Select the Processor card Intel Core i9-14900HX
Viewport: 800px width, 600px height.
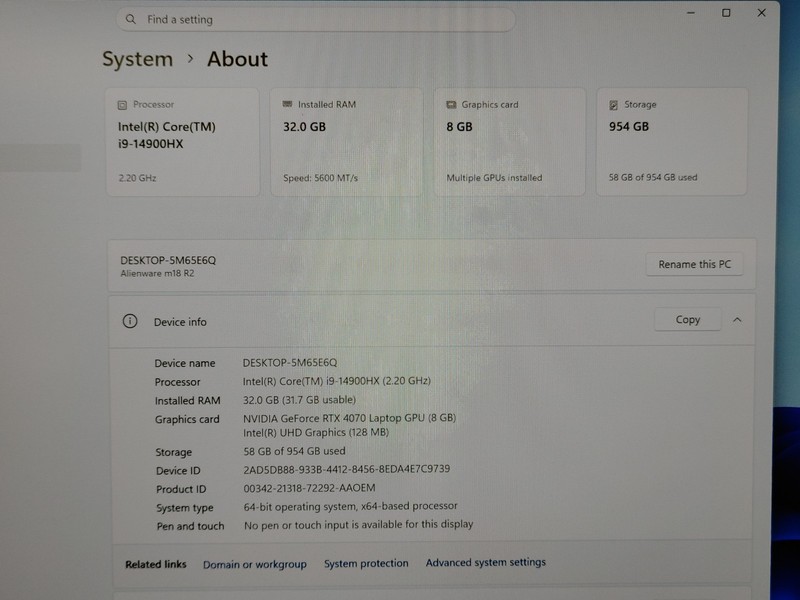tap(183, 142)
